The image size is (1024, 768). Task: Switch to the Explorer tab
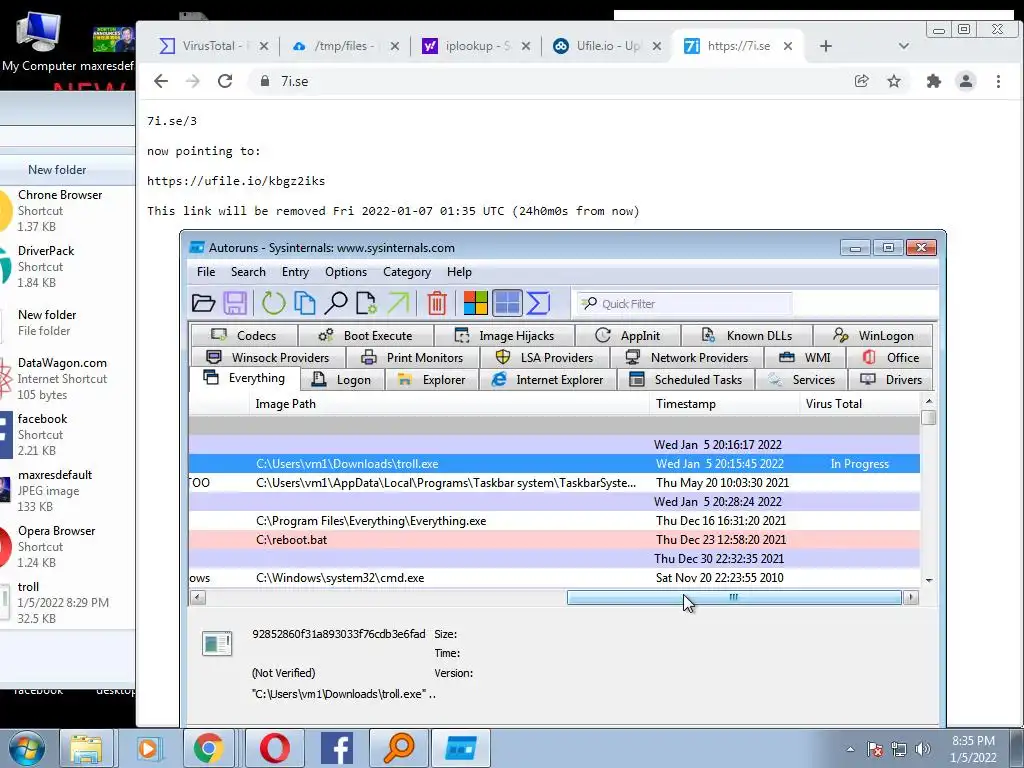(x=432, y=380)
